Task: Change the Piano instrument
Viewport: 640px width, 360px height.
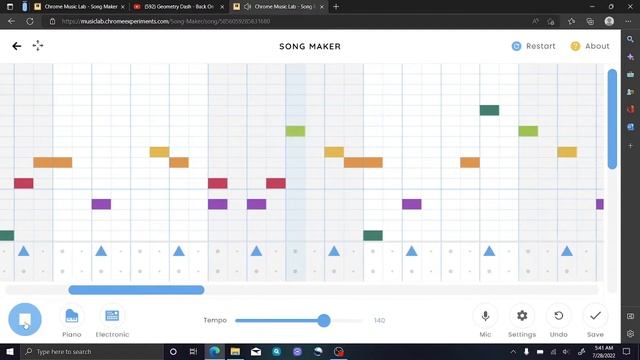Action: point(71,321)
